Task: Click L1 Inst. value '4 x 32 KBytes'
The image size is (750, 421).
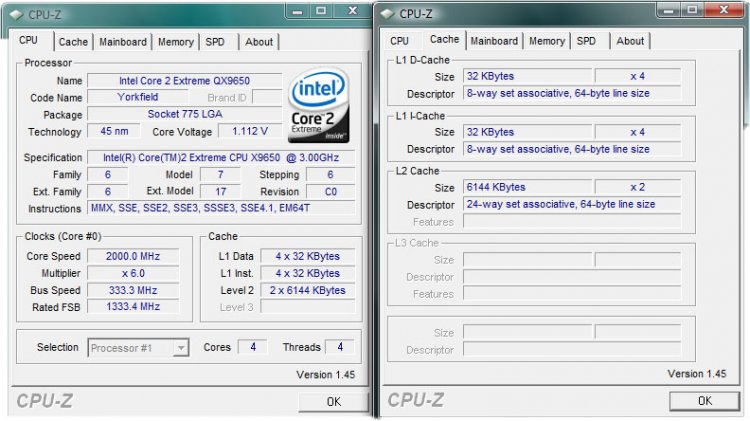Action: click(308, 274)
